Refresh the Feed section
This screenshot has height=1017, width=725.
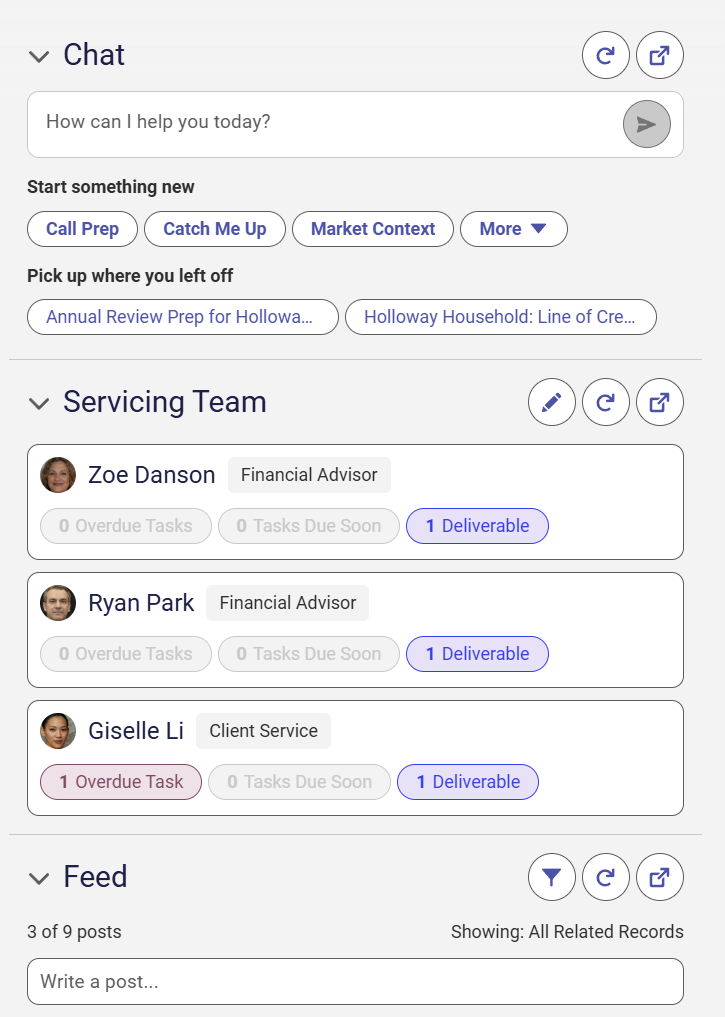(x=606, y=877)
